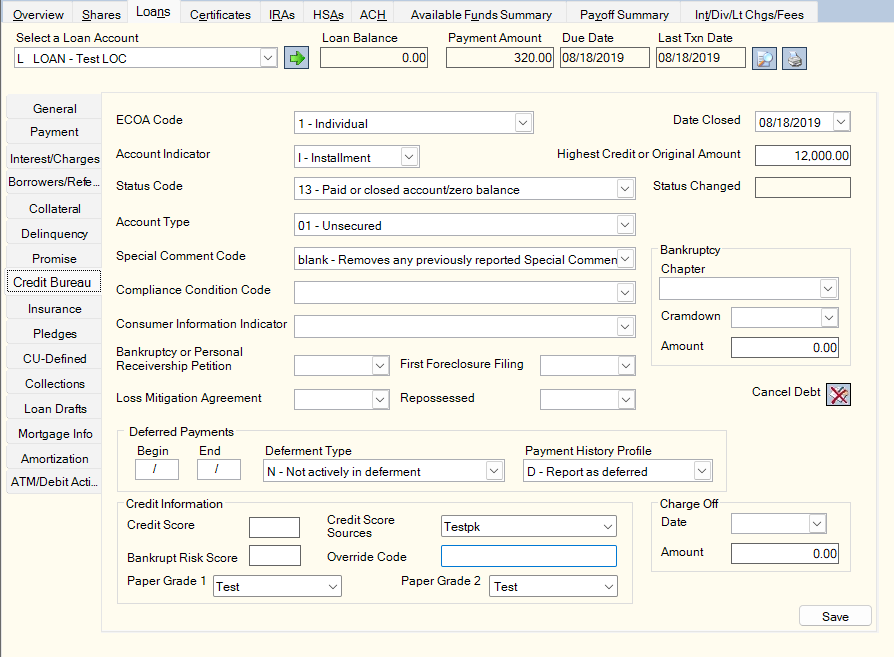Open the Loan Drafts side tab
The image size is (894, 657).
pos(54,409)
